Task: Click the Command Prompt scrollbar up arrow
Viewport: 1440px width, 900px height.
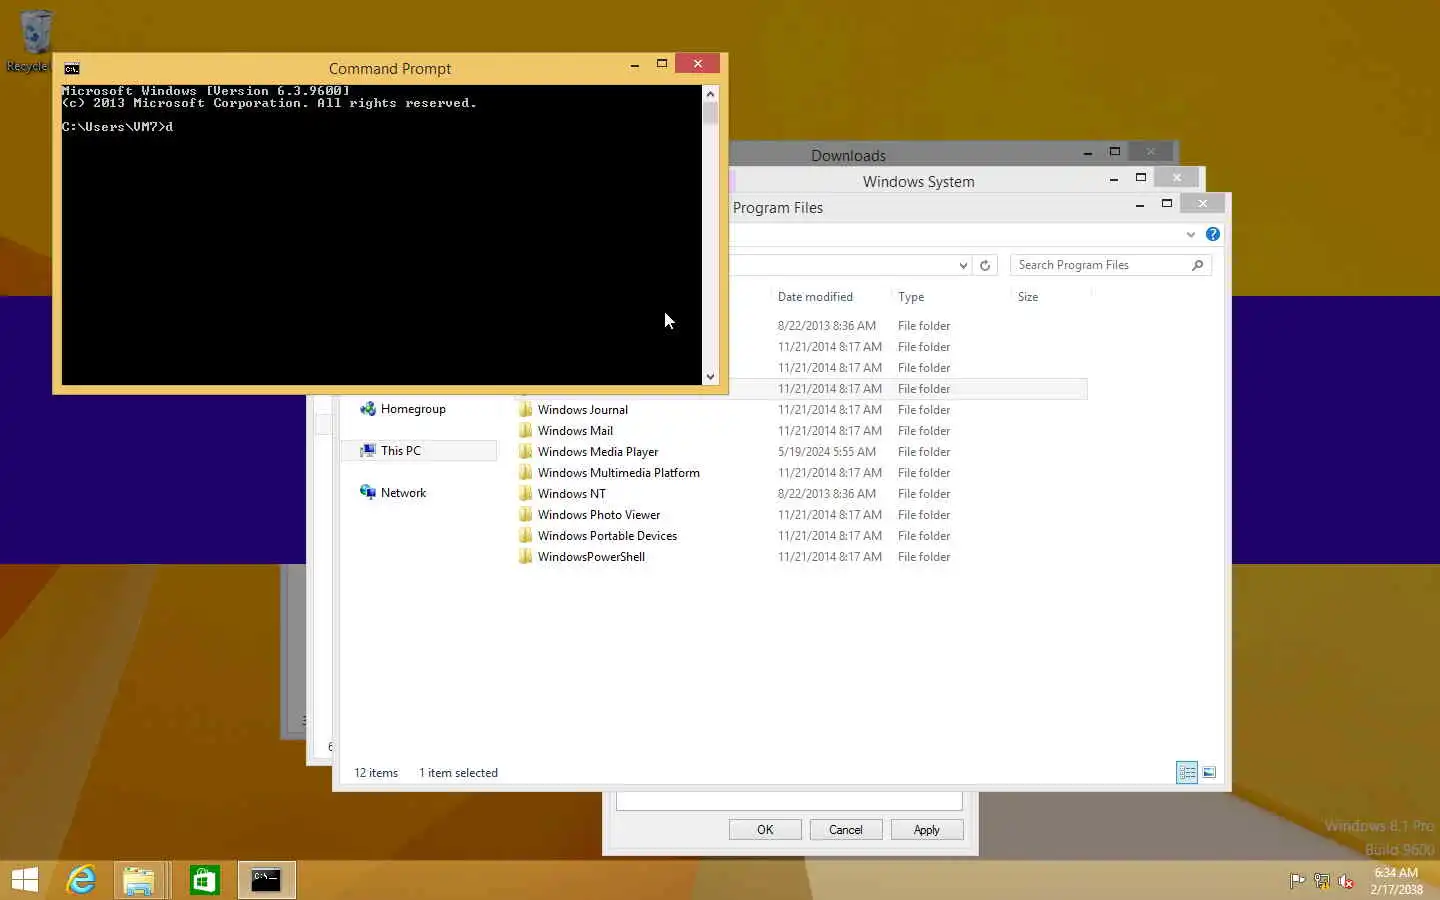Action: click(710, 93)
